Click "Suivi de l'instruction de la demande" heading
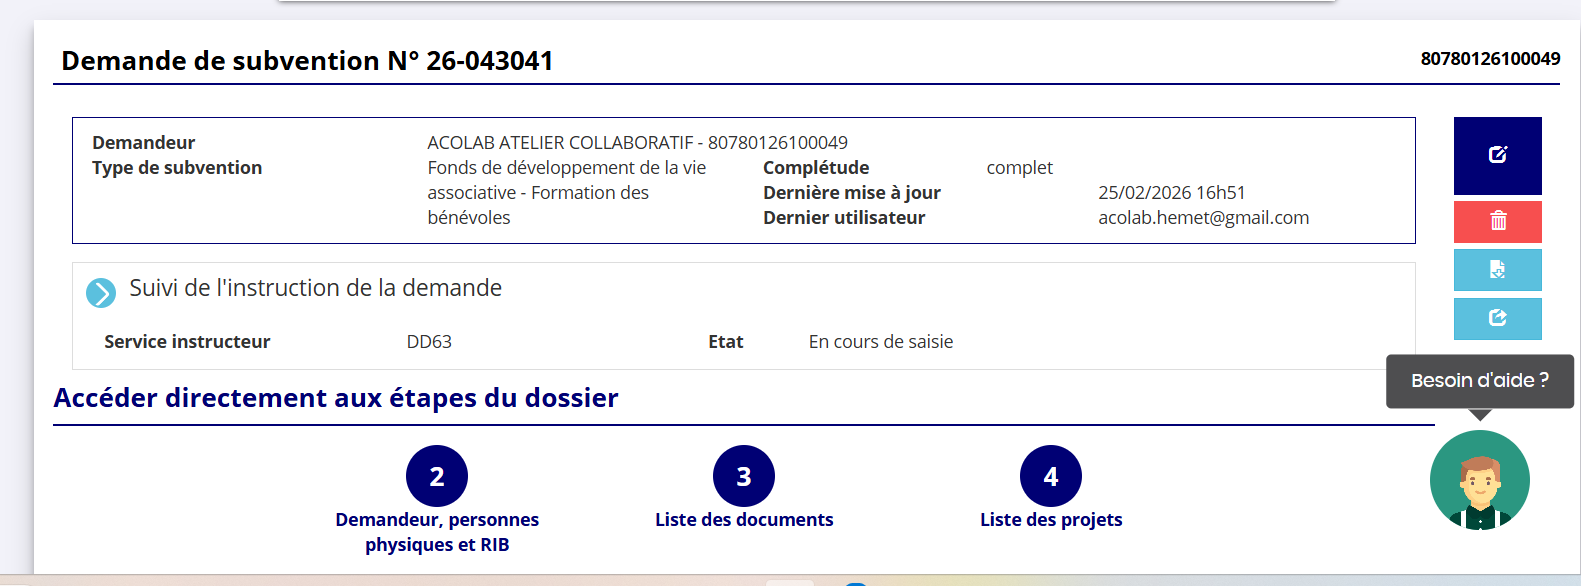1581x586 pixels. (315, 288)
